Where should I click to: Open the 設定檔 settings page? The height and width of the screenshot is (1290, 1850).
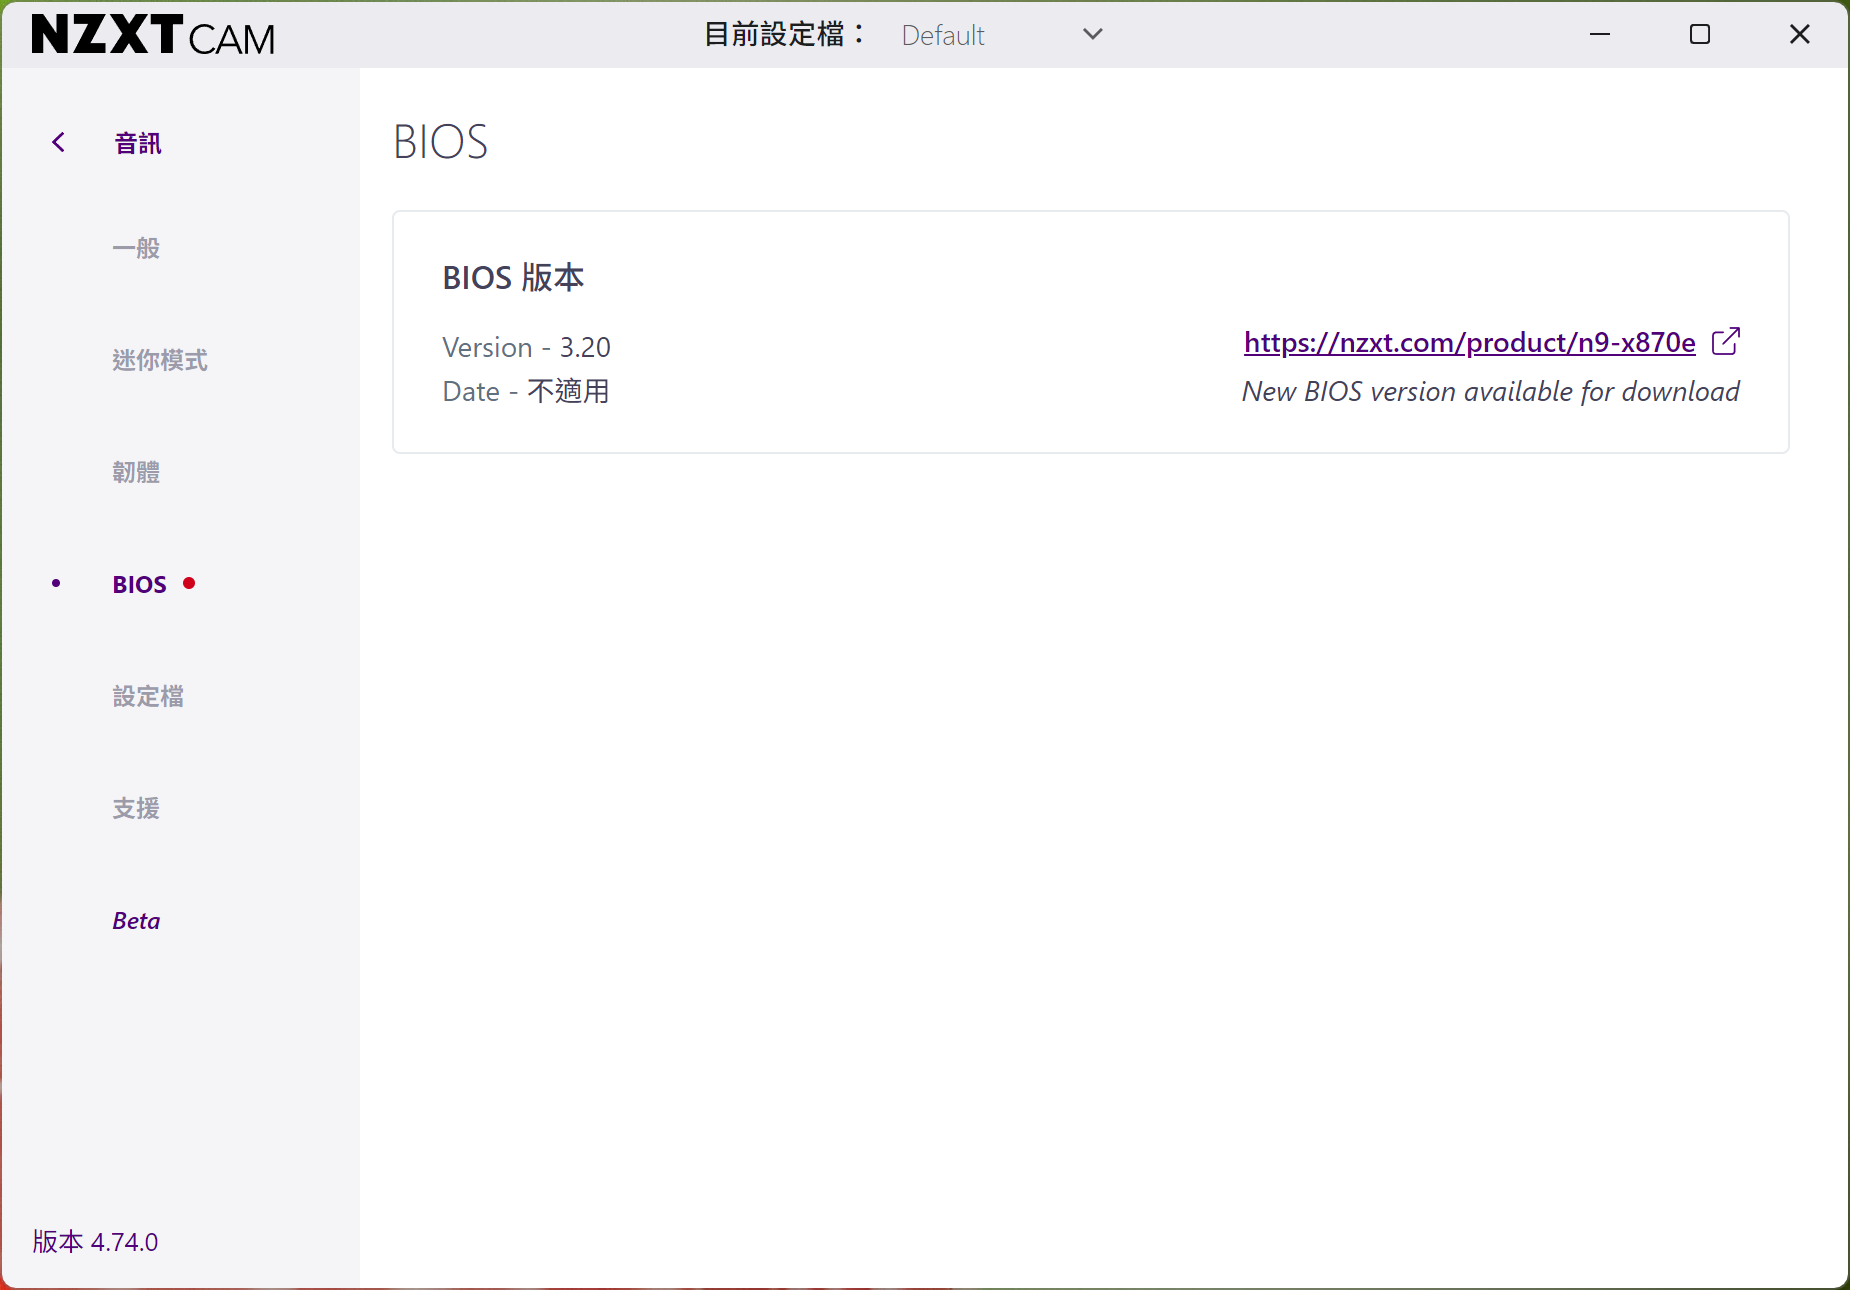(x=148, y=696)
